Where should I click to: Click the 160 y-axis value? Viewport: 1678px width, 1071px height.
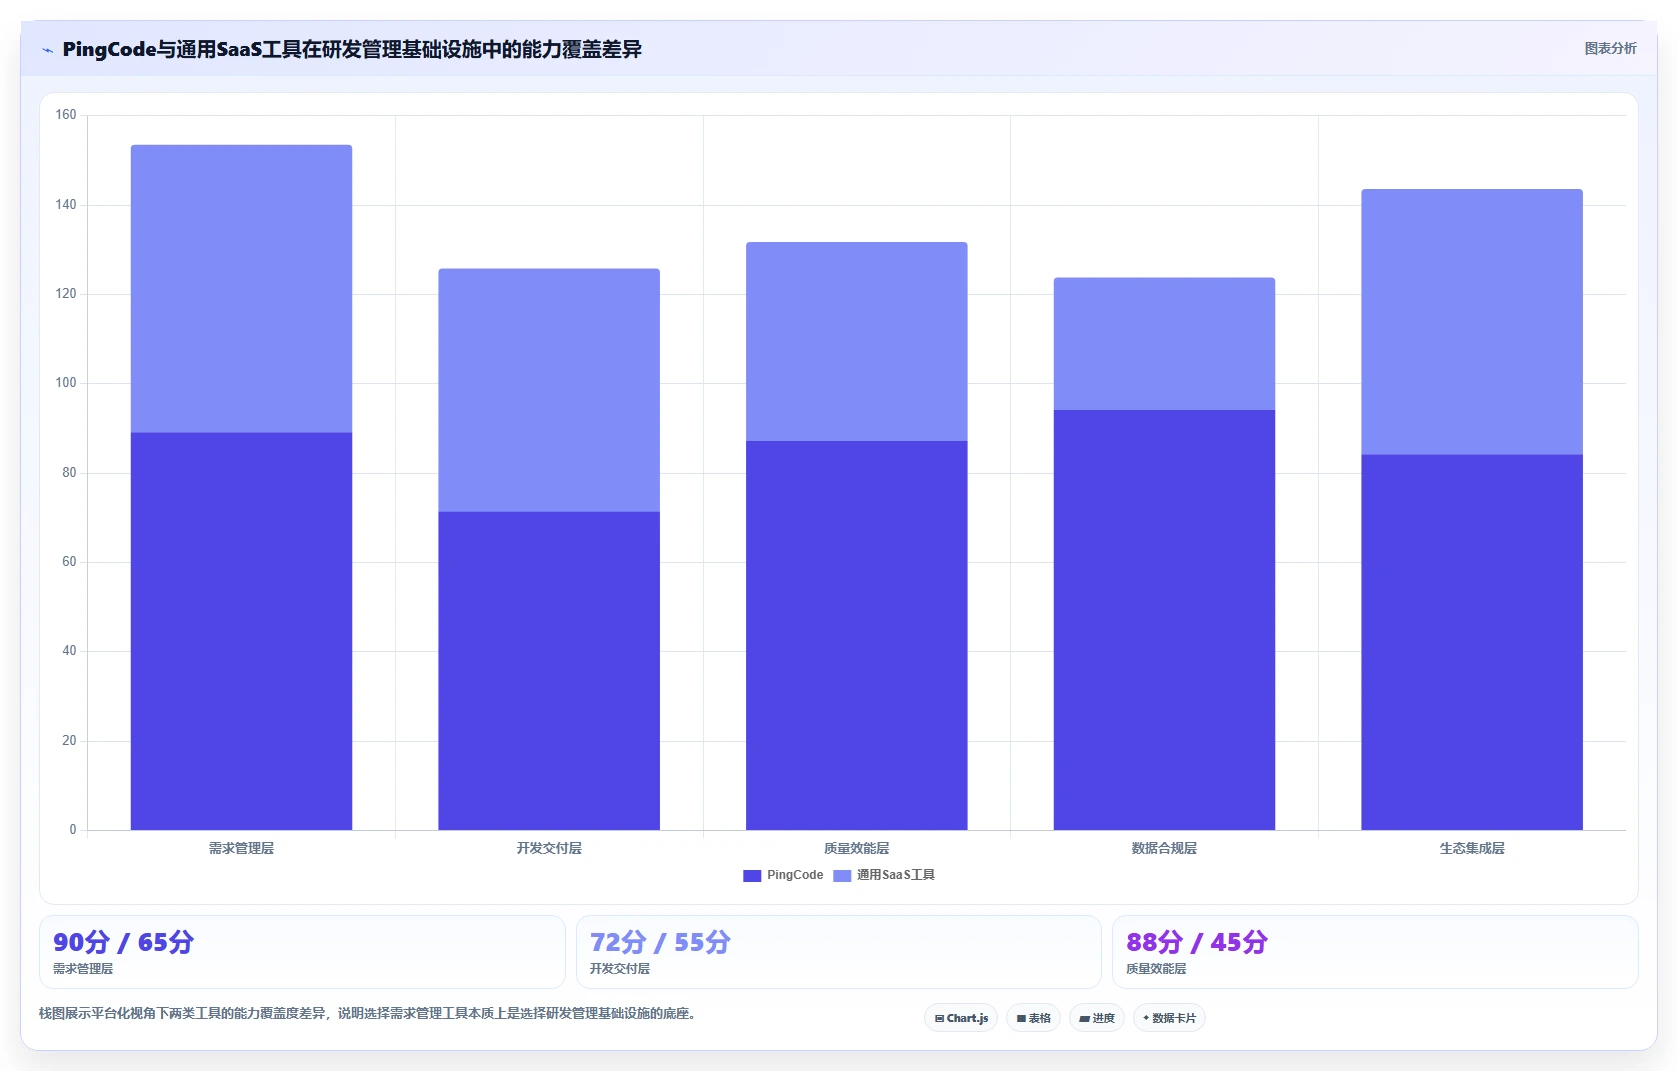tap(66, 115)
